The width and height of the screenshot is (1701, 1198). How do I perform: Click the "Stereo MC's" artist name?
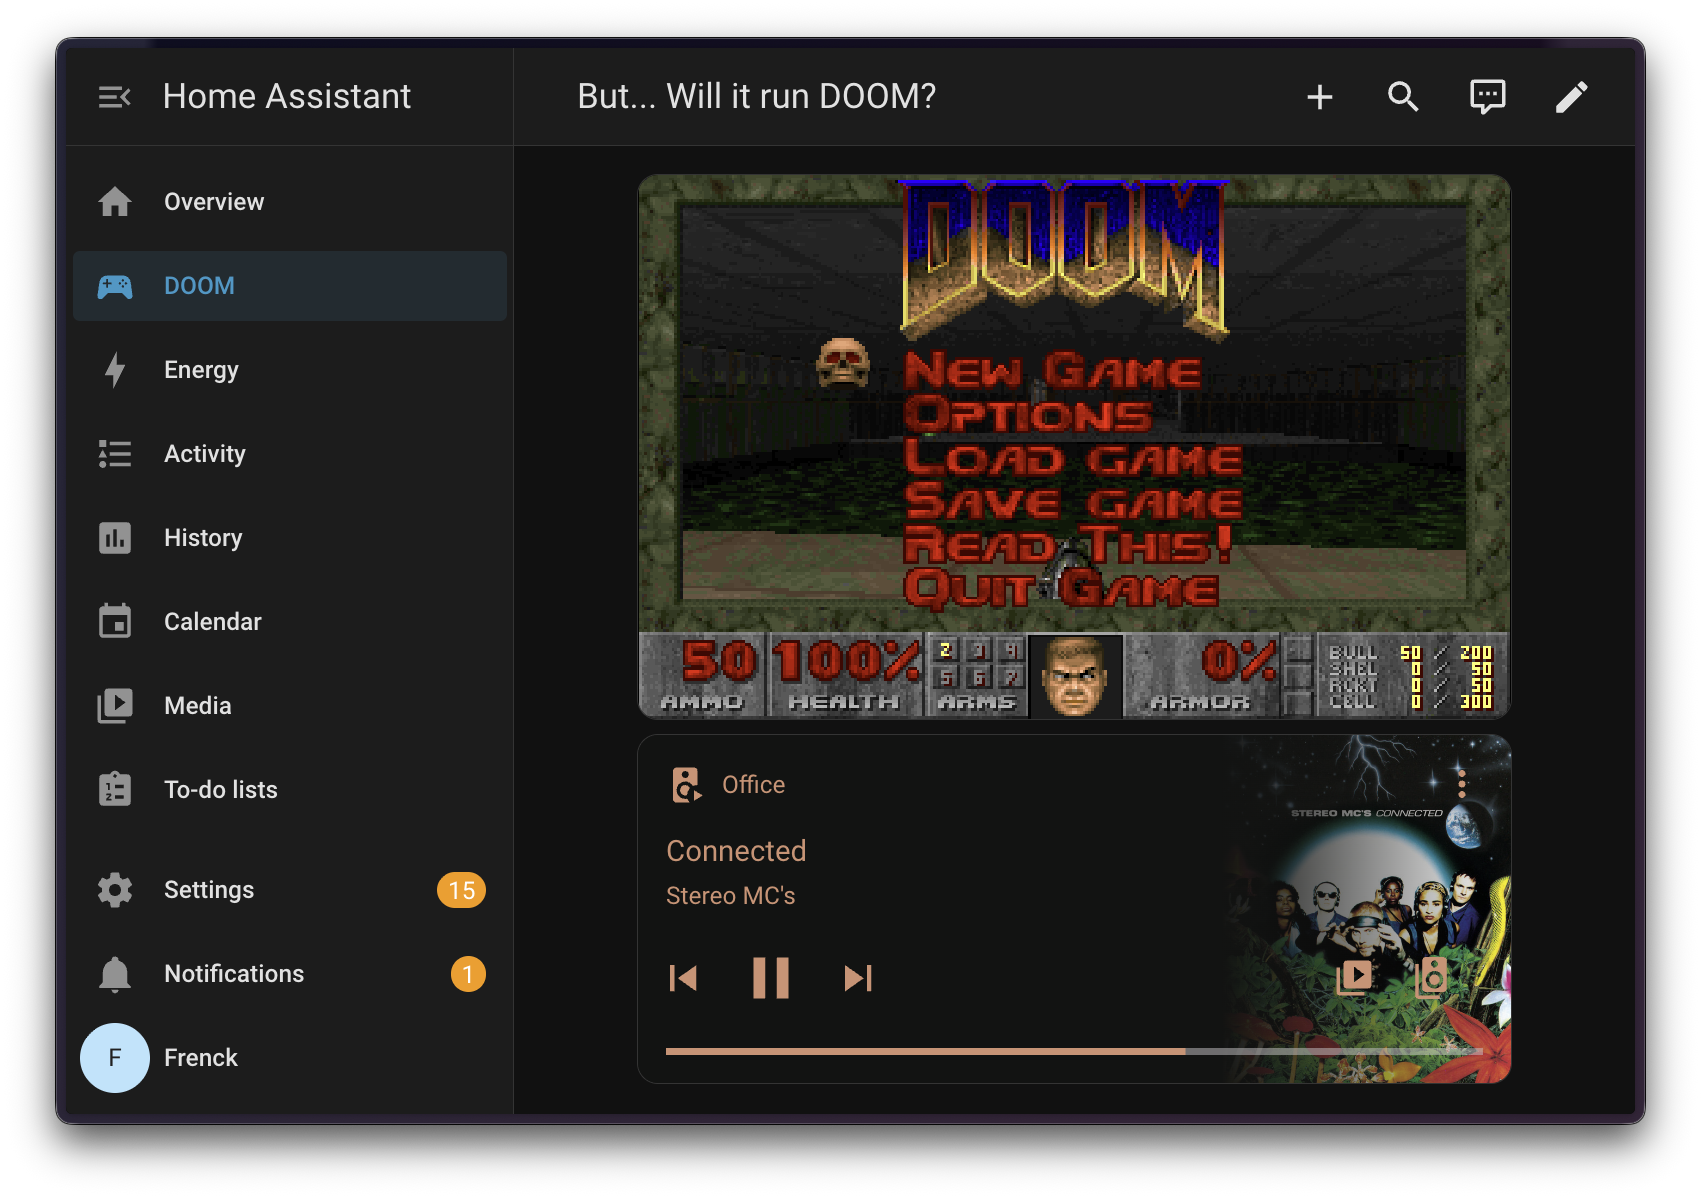731,896
